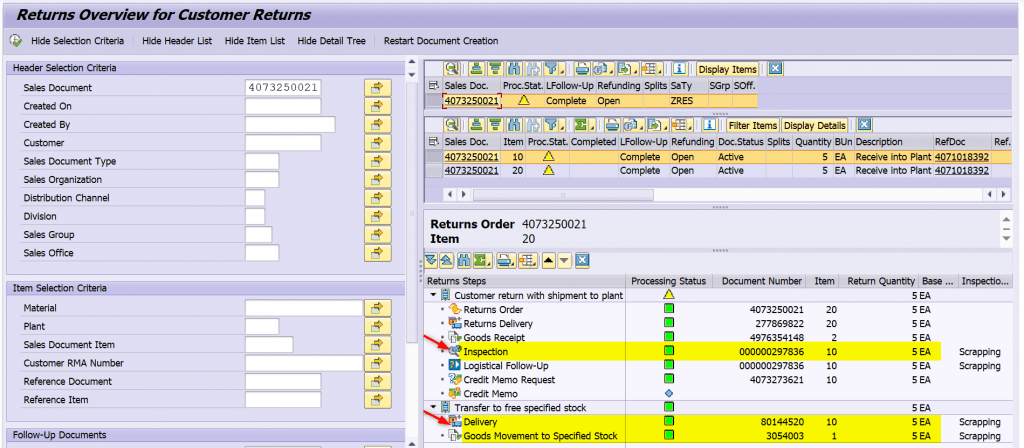Image resolution: width=1024 pixels, height=448 pixels.
Task: Select the Credit Memo Request tree row
Action: [x=509, y=379]
